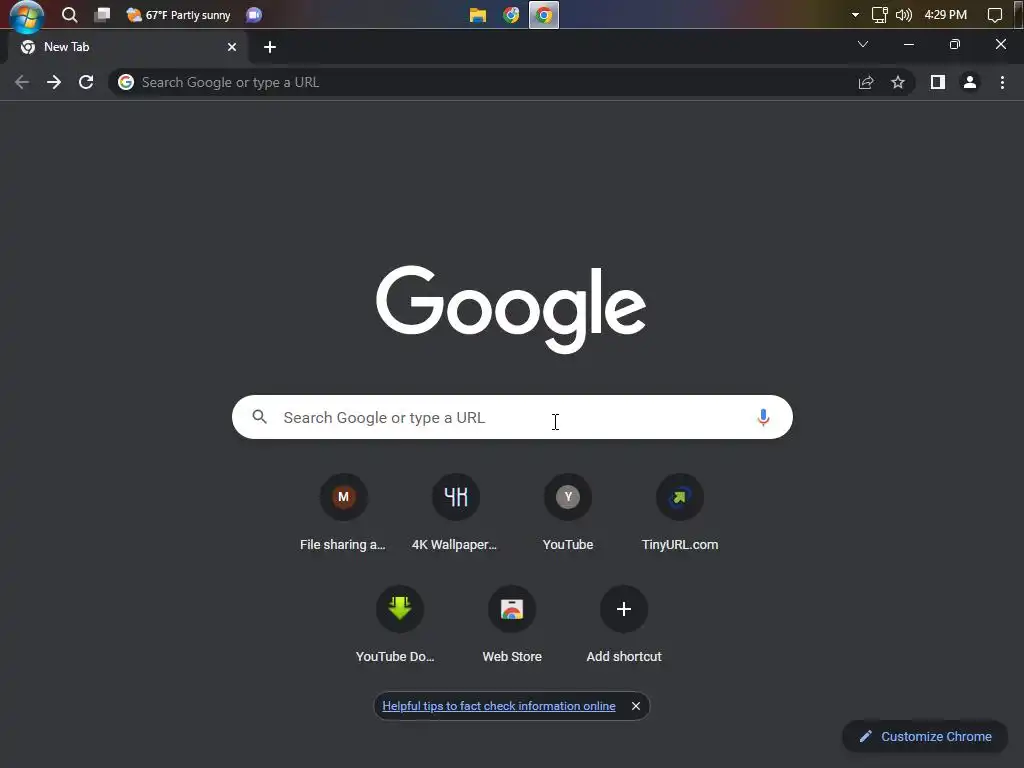Show hidden system tray icons
Viewport: 1024px width, 768px height.
point(855,15)
